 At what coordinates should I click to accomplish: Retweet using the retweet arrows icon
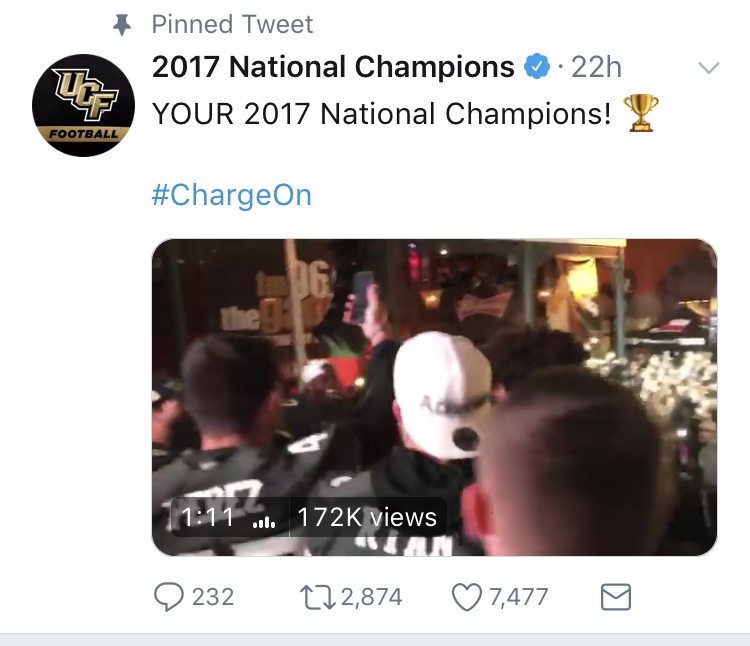coord(317,597)
